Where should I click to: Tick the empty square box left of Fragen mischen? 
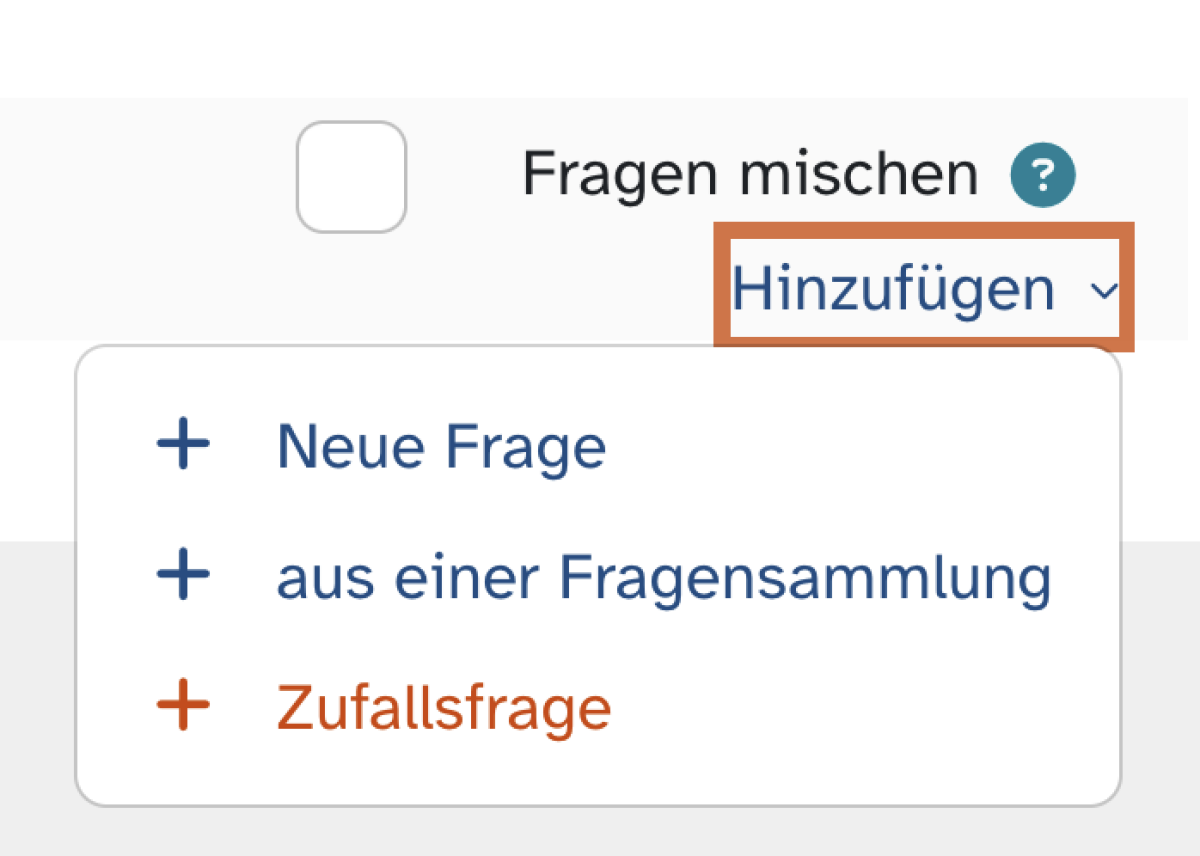[351, 177]
